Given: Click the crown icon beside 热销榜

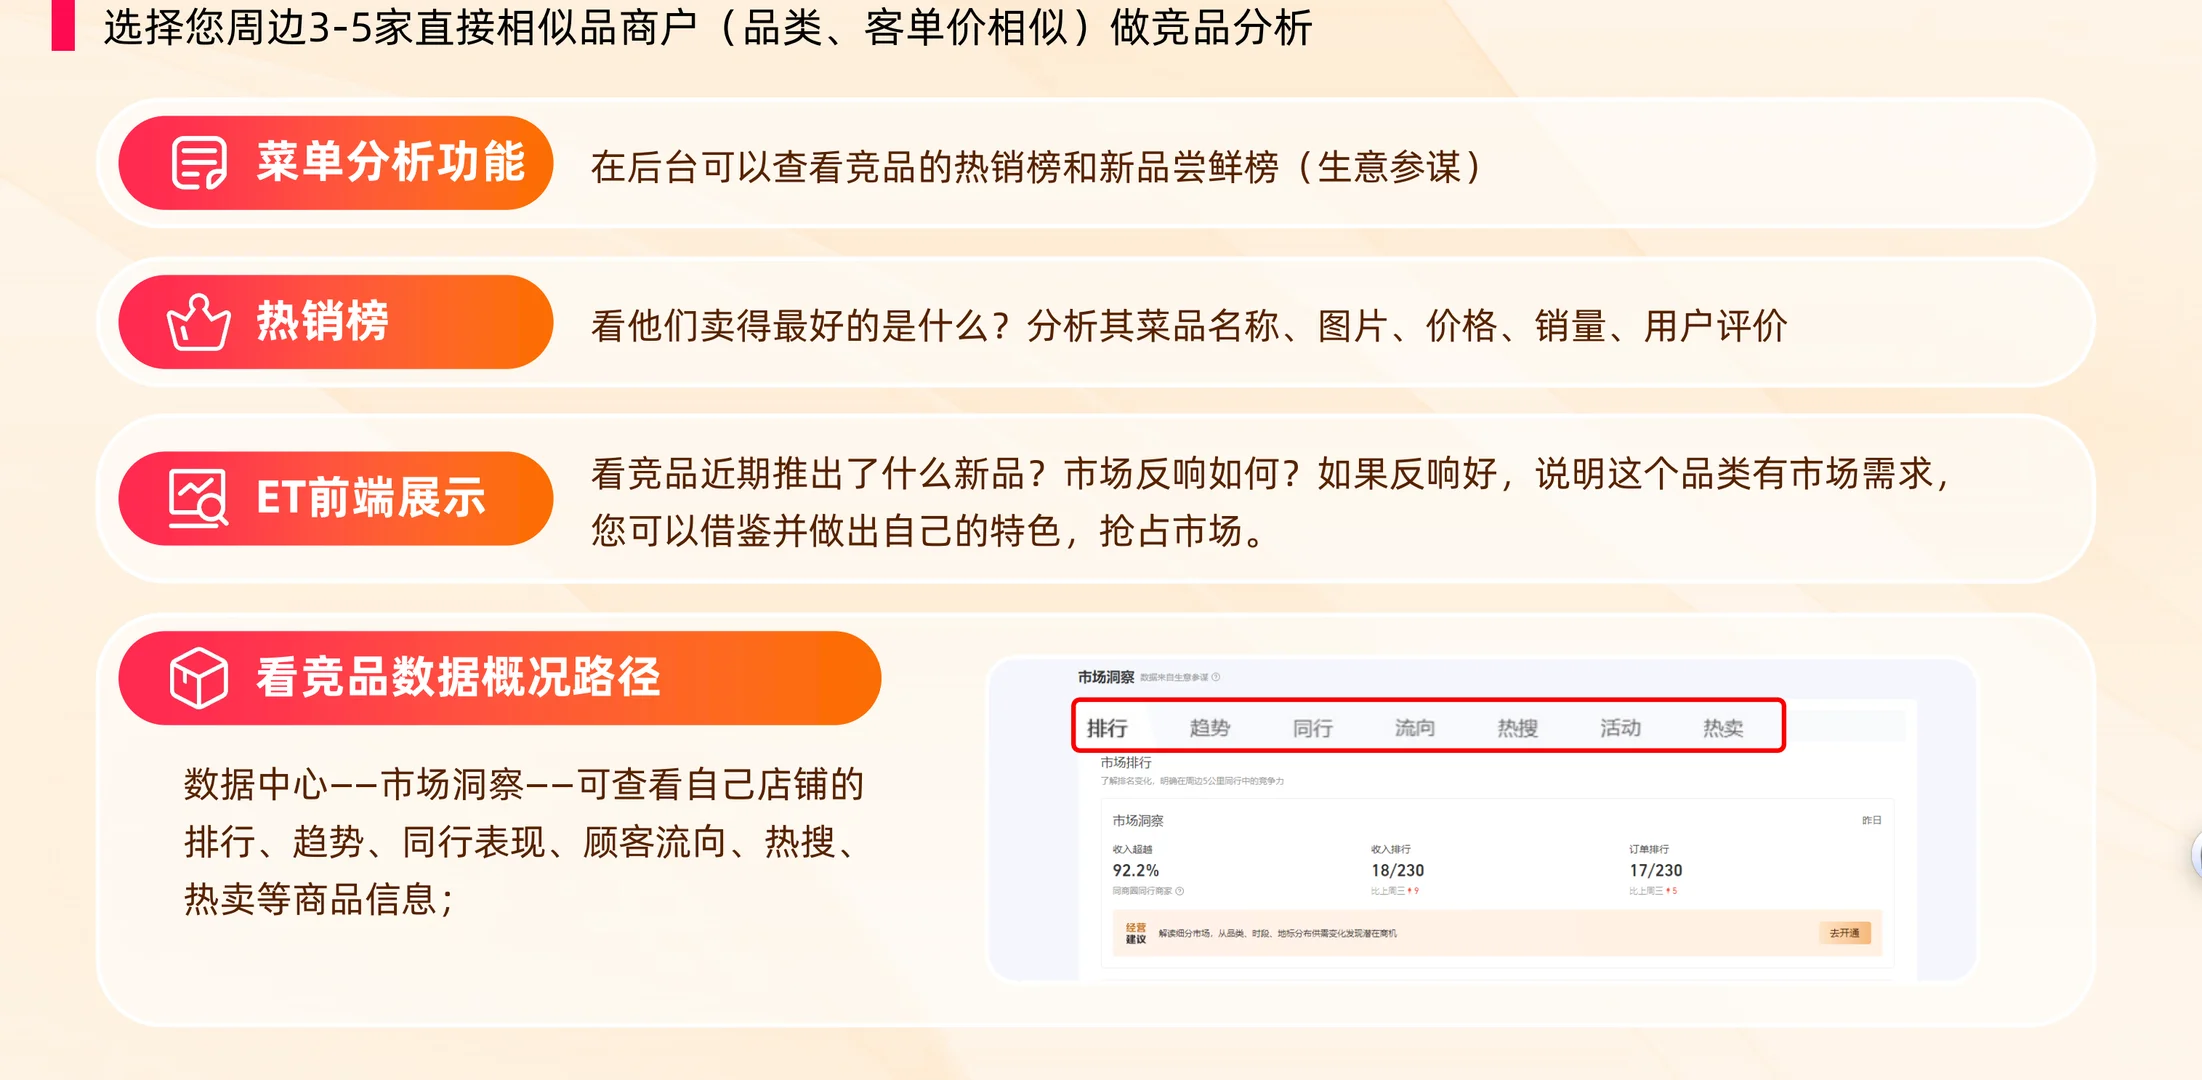Looking at the screenshot, I should point(199,322).
